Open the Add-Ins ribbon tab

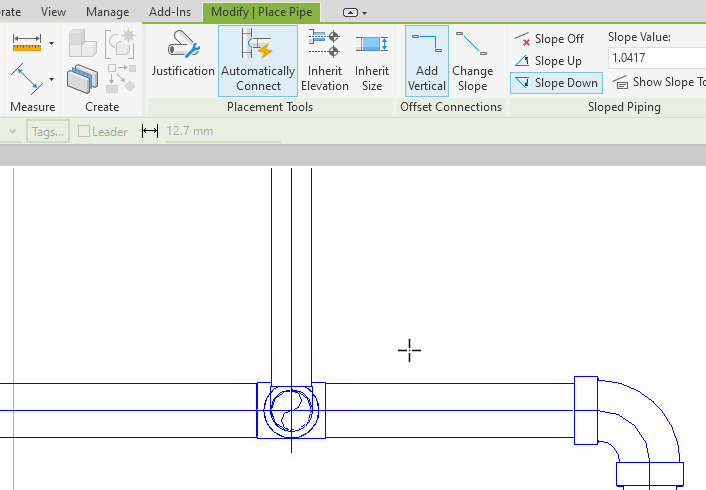(x=170, y=12)
